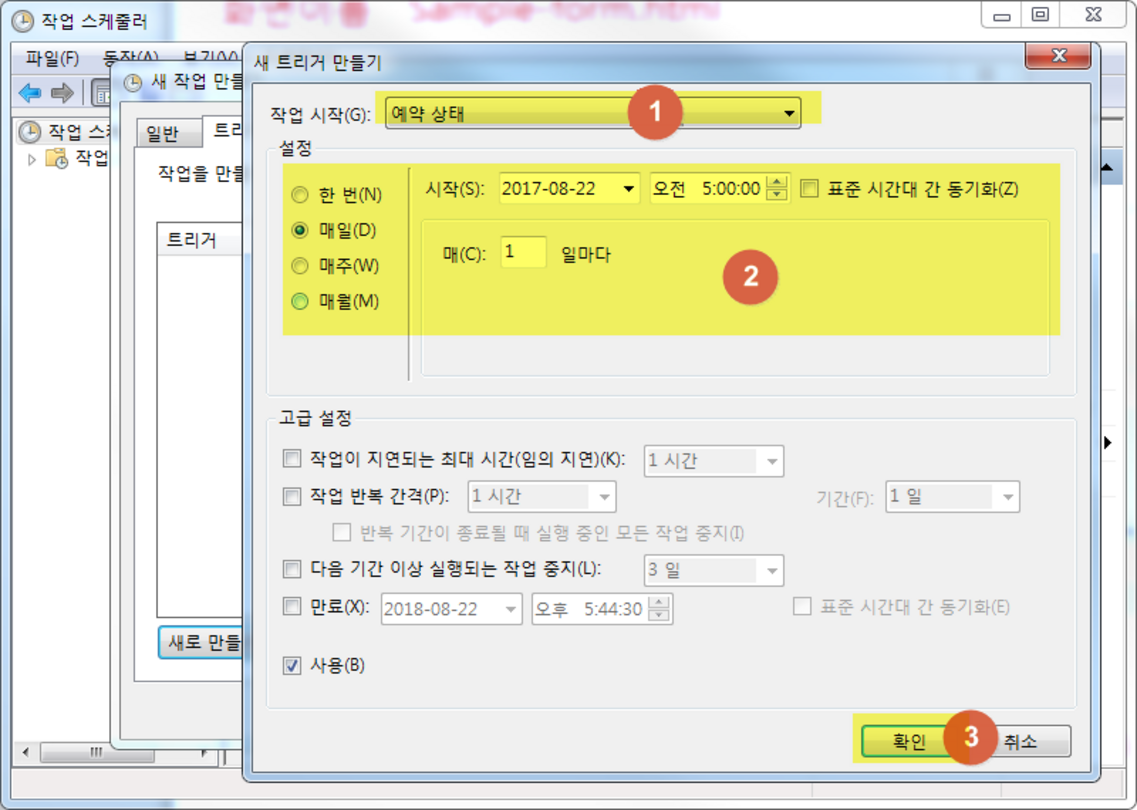Viewport: 1137px width, 810px height.
Task: Uncheck the 사용(B) checkbox
Action: pos(292,665)
